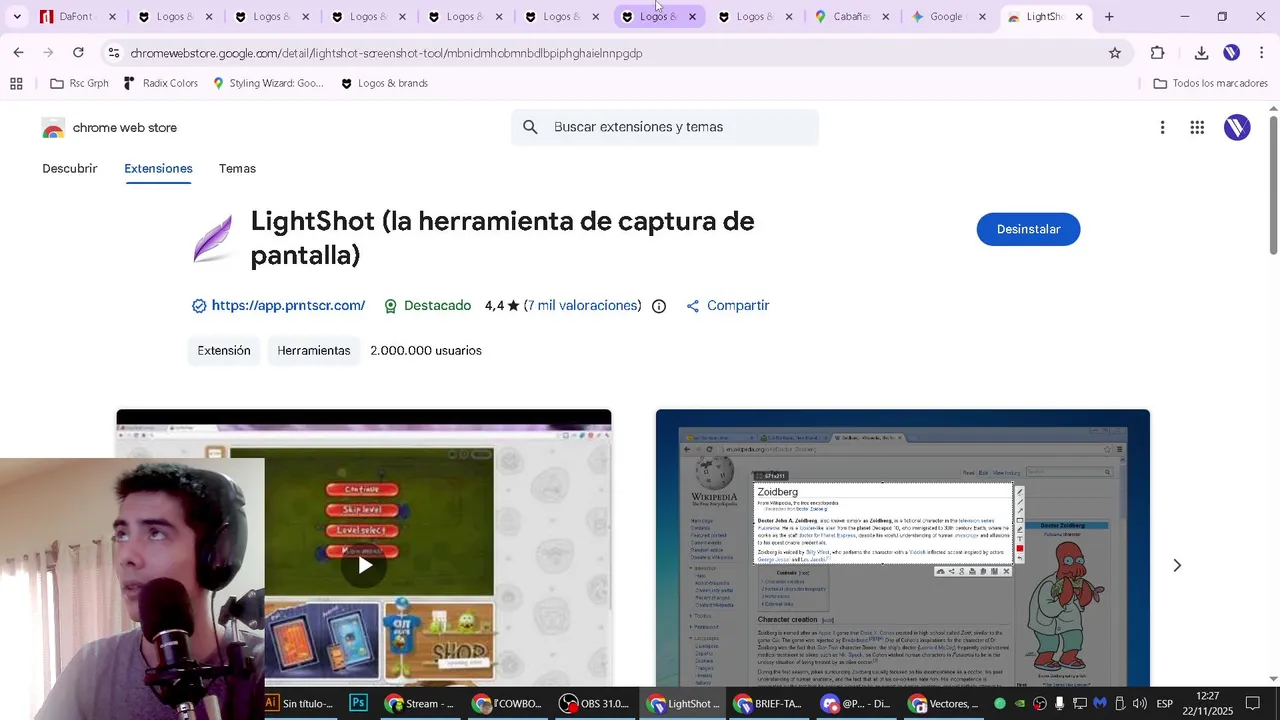Image resolution: width=1280 pixels, height=720 pixels.
Task: Open the Rsc Grph bookmark folder
Action: (79, 84)
